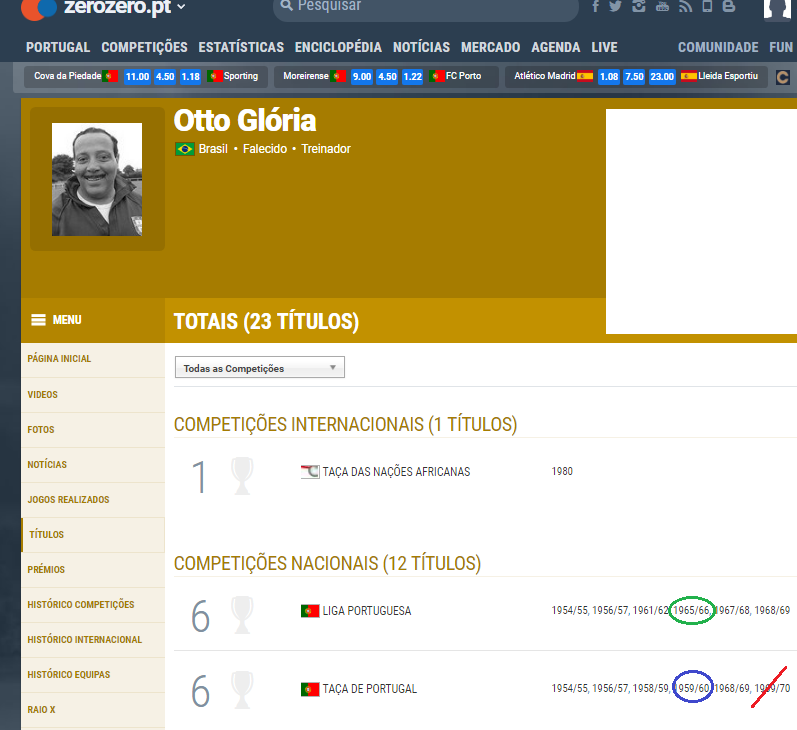Open HISTÓRICO EQUIPAS in sidebar

pyautogui.click(x=93, y=676)
